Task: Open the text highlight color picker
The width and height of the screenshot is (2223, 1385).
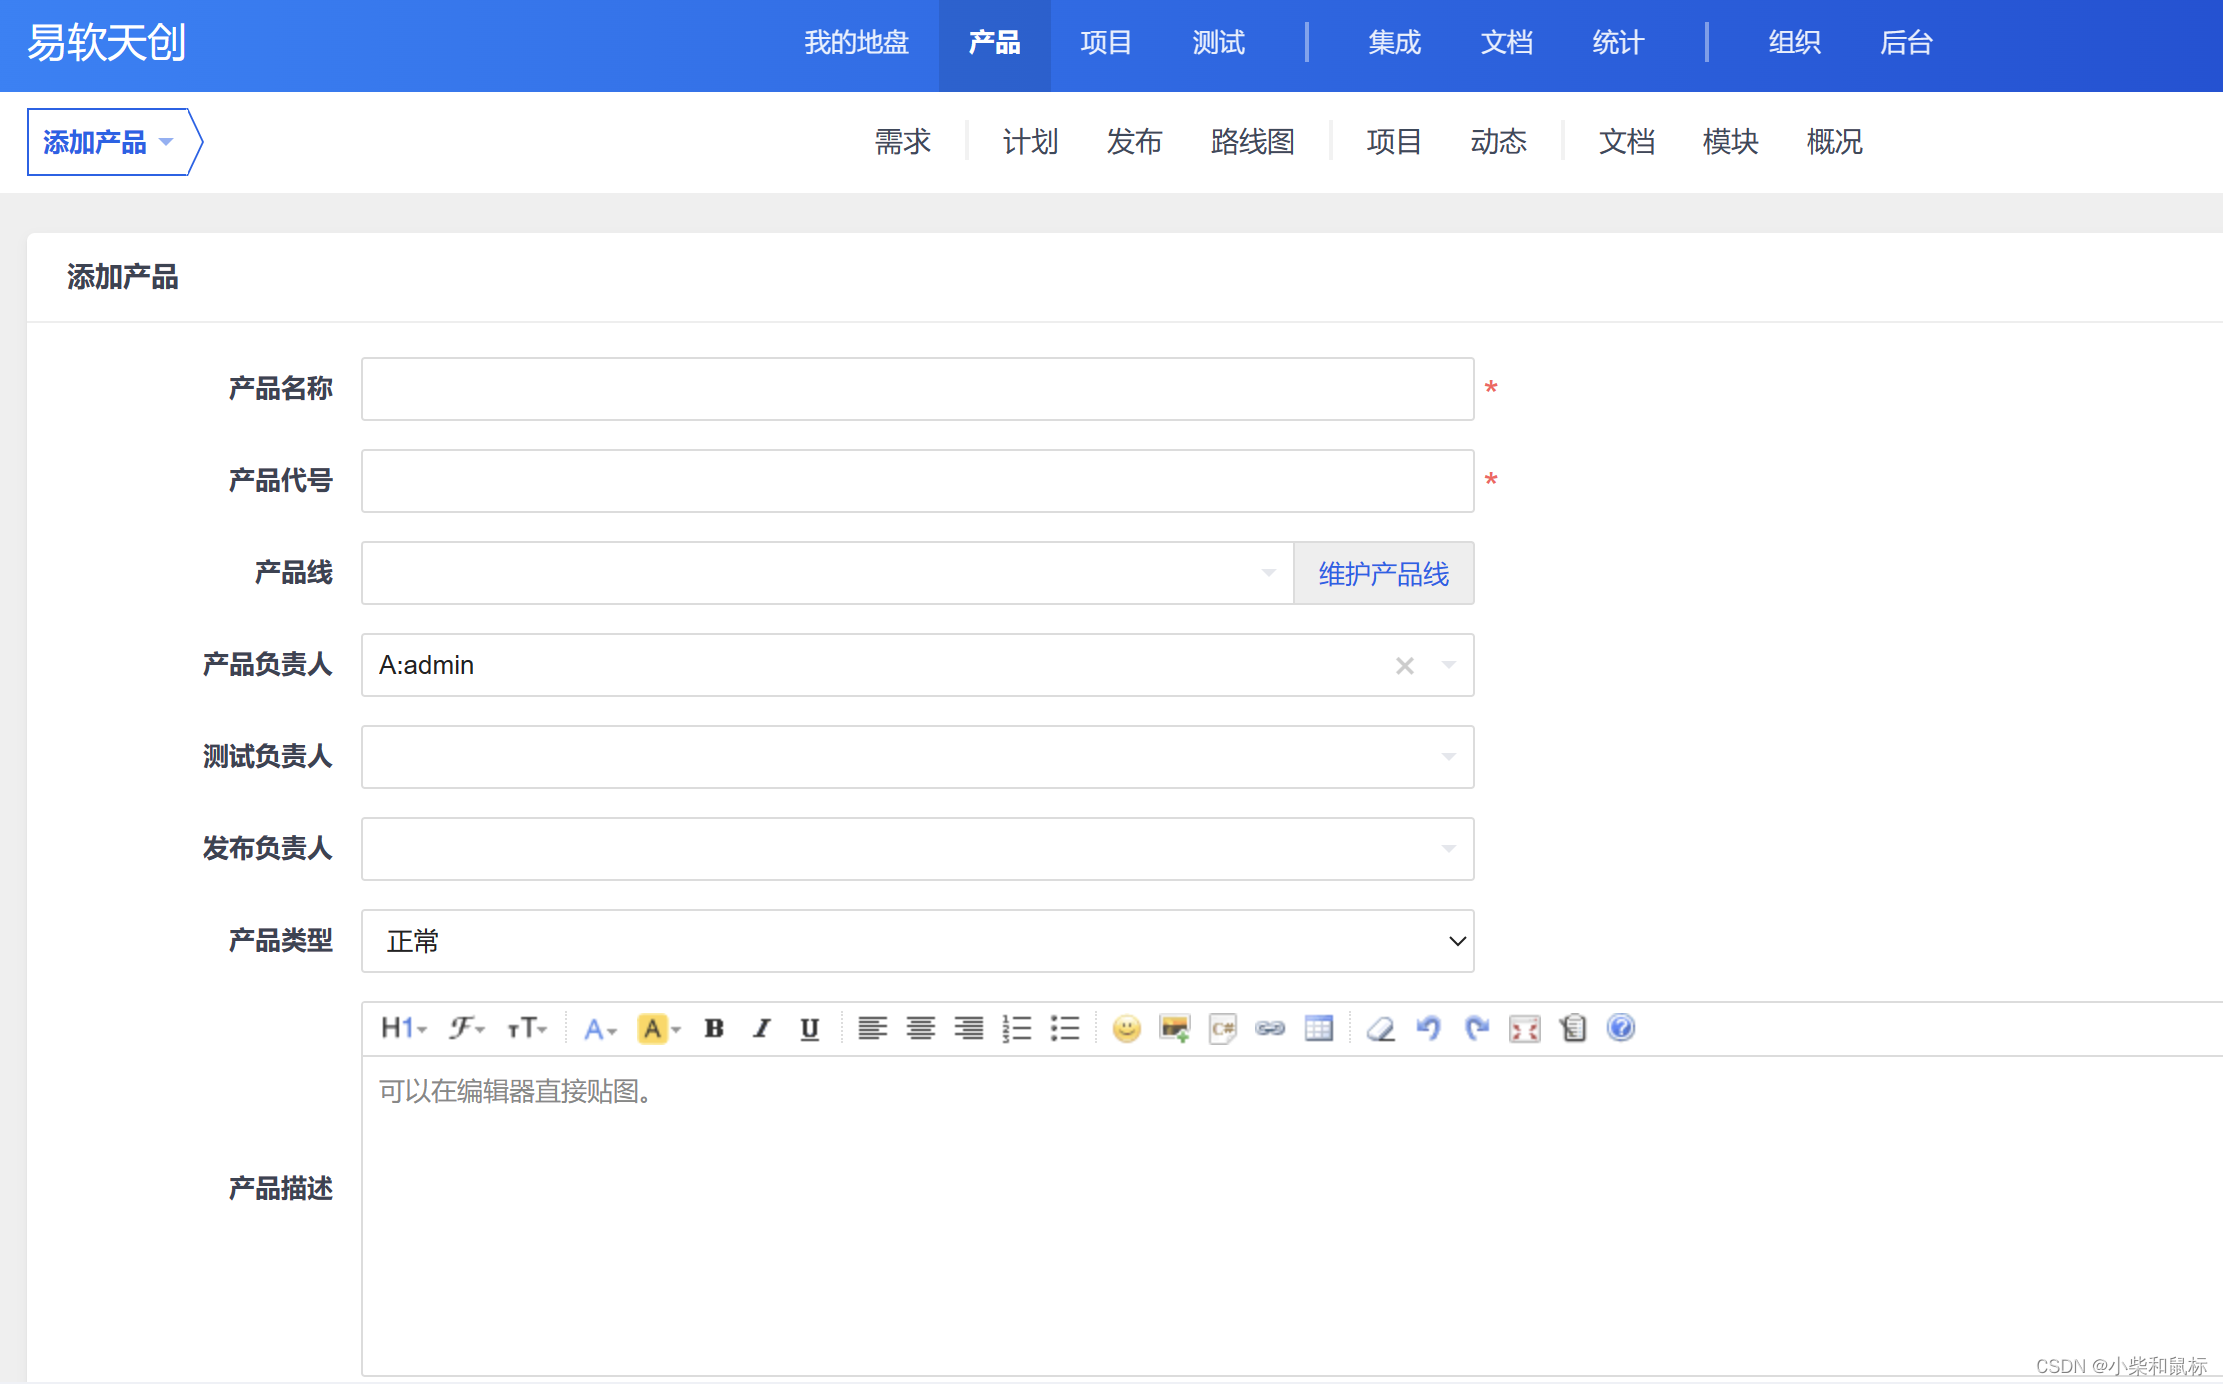Action: coord(658,1028)
